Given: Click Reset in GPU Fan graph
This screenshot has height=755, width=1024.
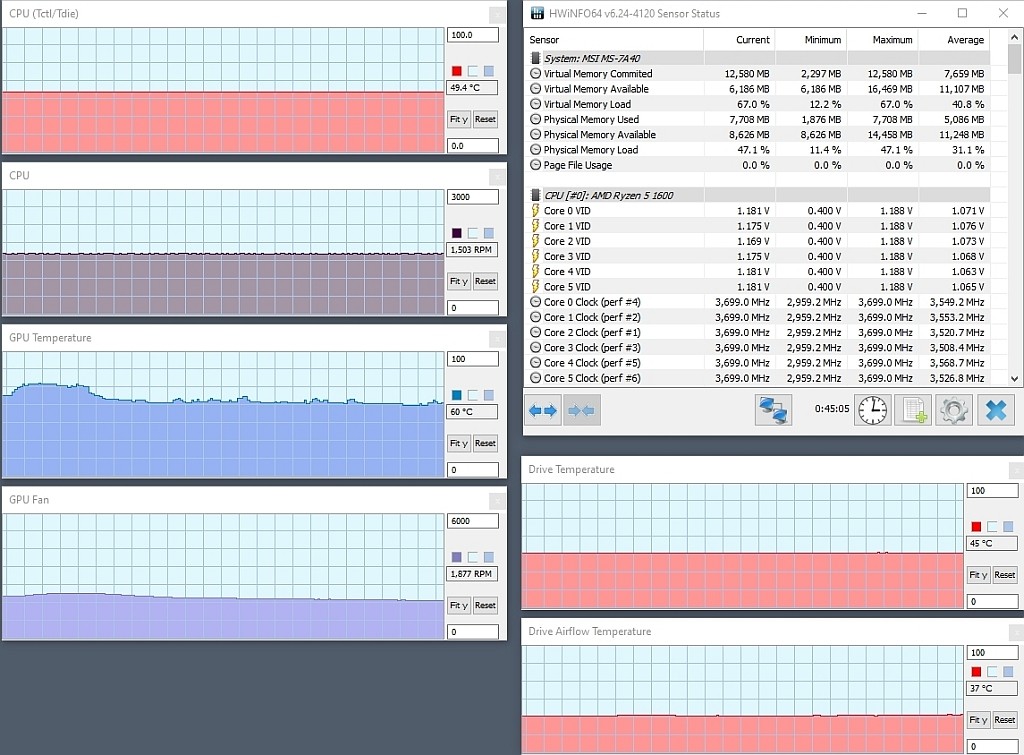Looking at the screenshot, I should pos(485,605).
